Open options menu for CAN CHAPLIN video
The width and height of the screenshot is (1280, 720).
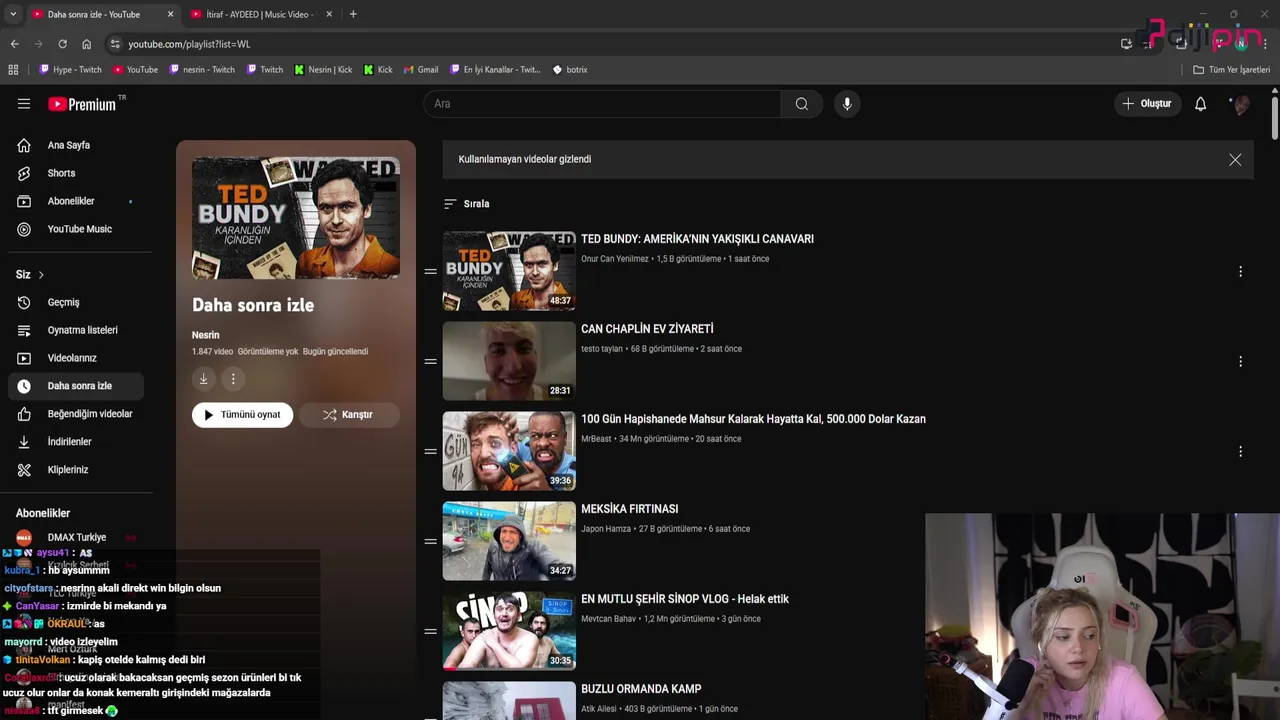coord(1240,362)
